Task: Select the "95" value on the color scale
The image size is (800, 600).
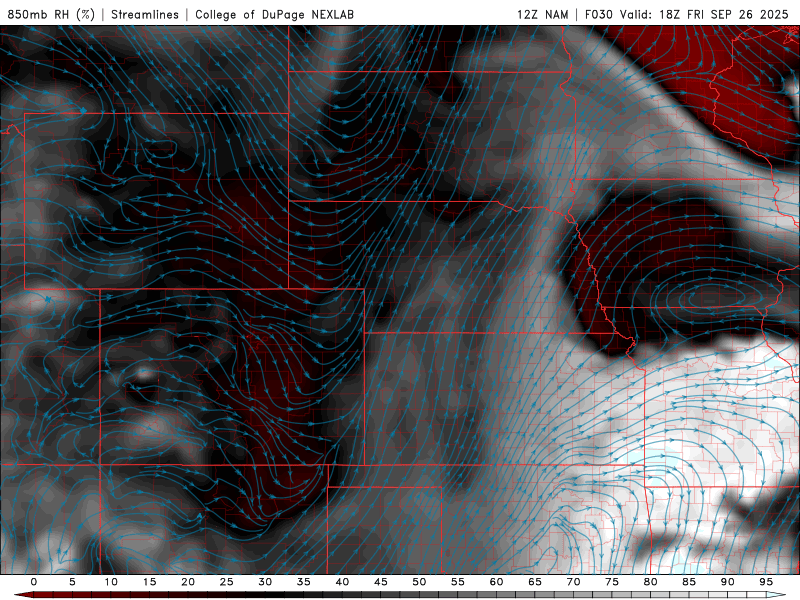Action: pyautogui.click(x=766, y=582)
